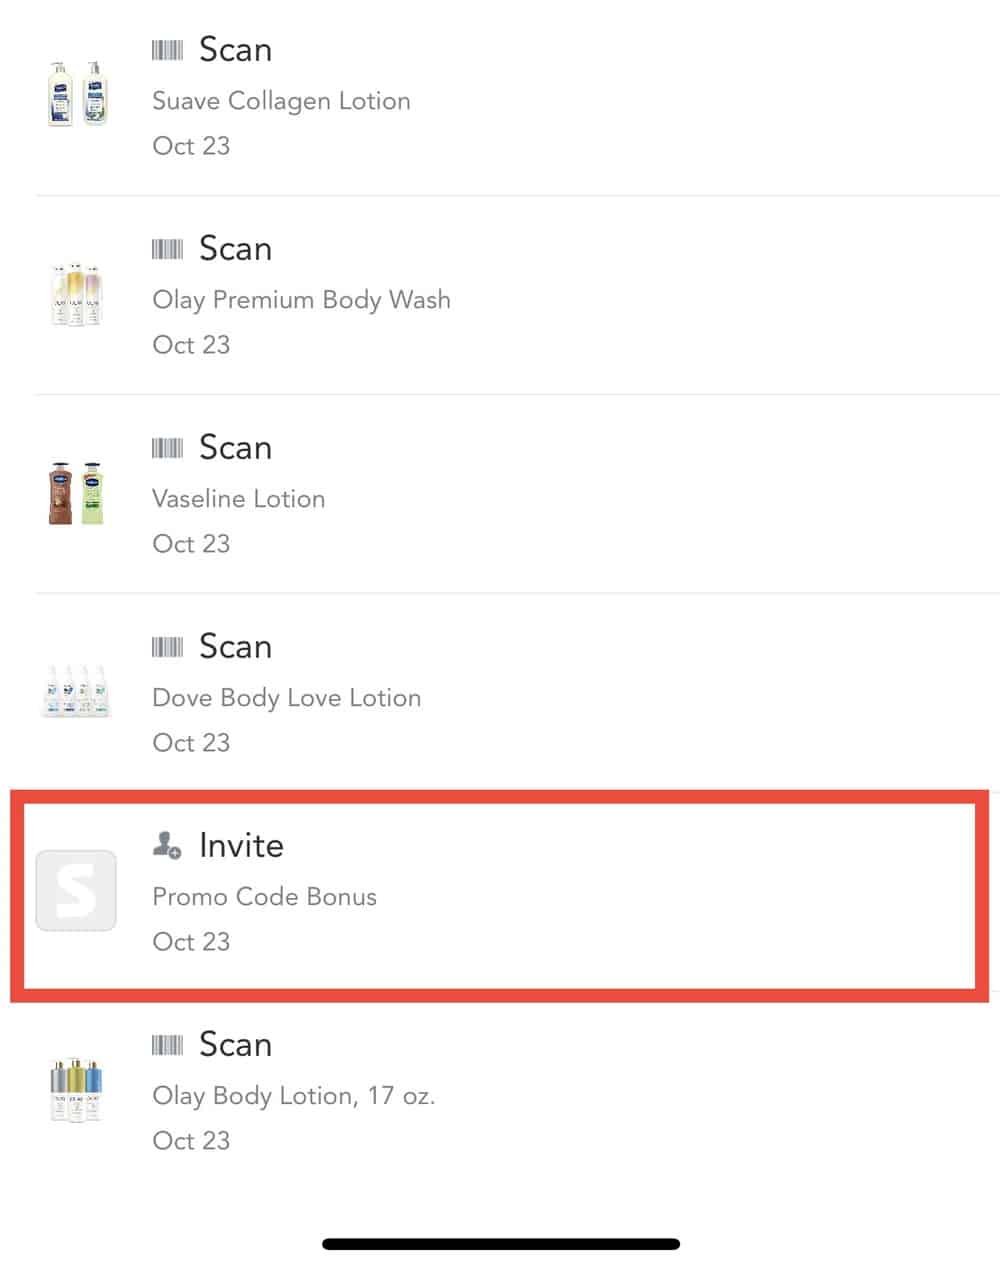Screen dimensions: 1000x1268
Task: Tap the person-add icon next to Invite
Action: click(165, 844)
